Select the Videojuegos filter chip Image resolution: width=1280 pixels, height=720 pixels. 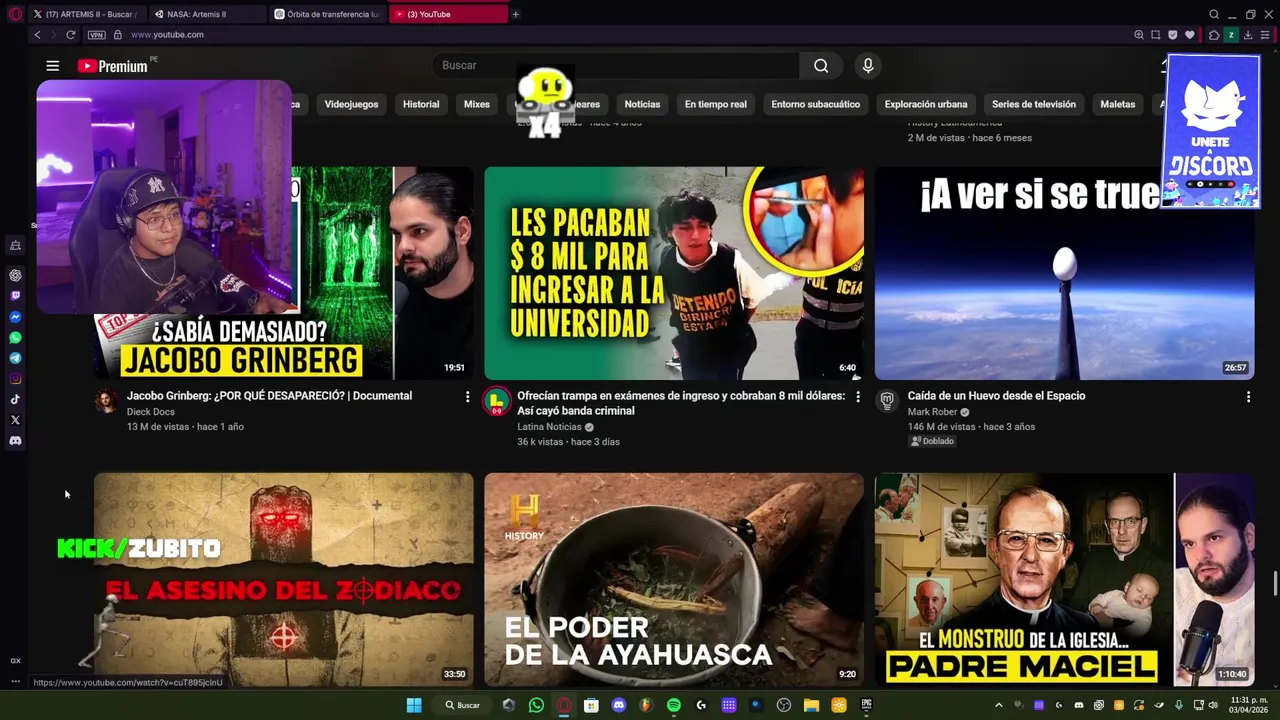(351, 104)
